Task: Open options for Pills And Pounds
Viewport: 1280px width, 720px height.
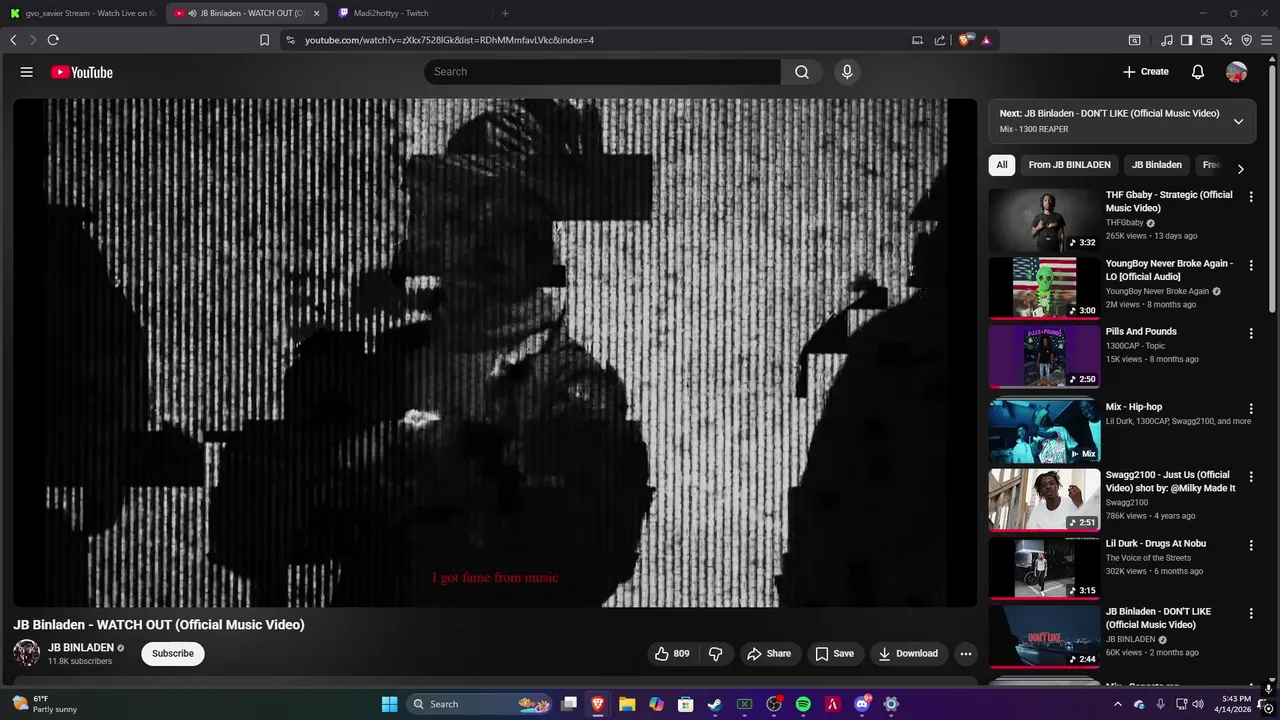Action: point(1250,334)
